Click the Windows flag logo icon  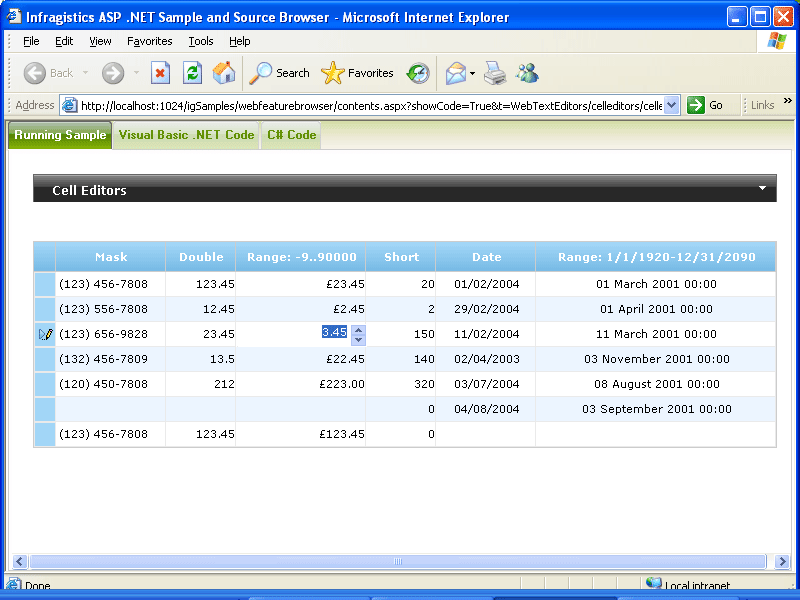(777, 41)
